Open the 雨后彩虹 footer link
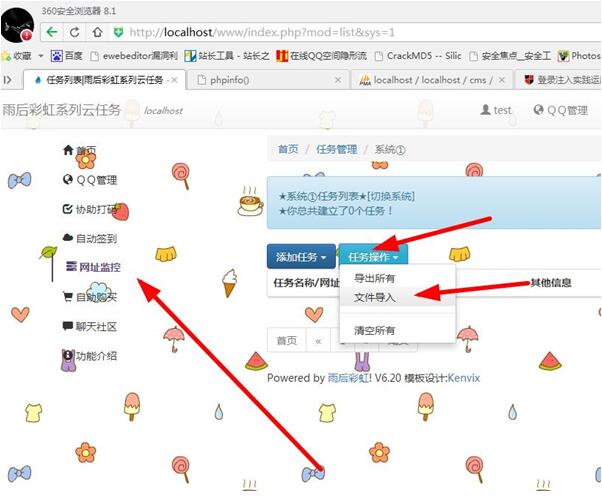 point(349,378)
